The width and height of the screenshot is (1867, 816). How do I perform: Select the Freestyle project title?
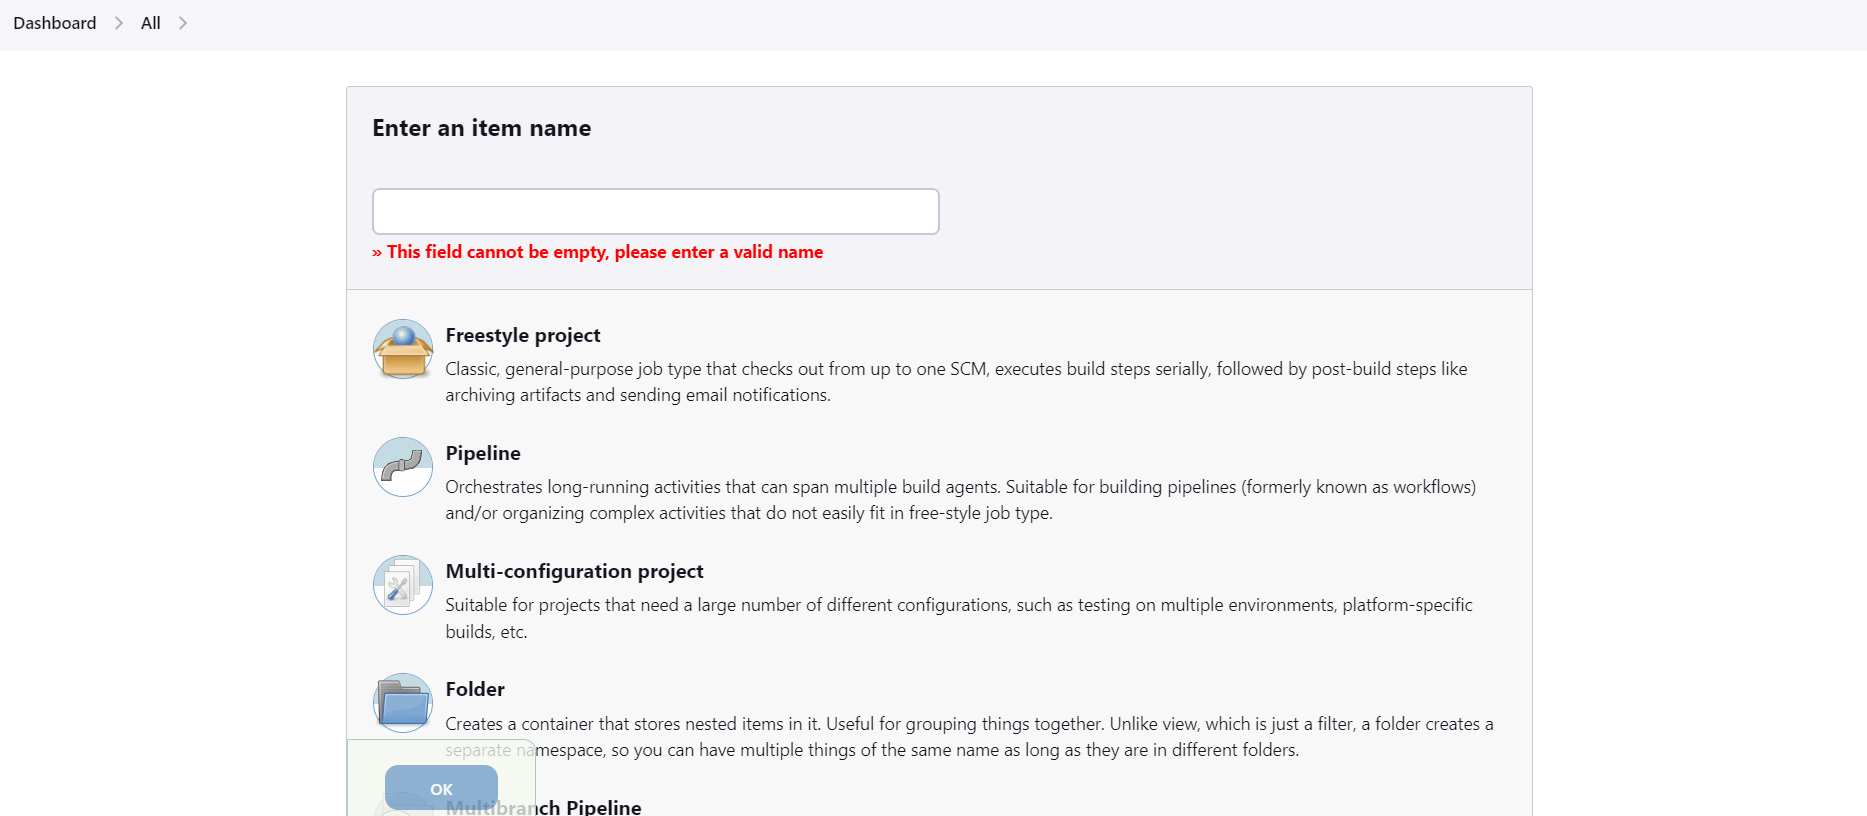pos(523,335)
